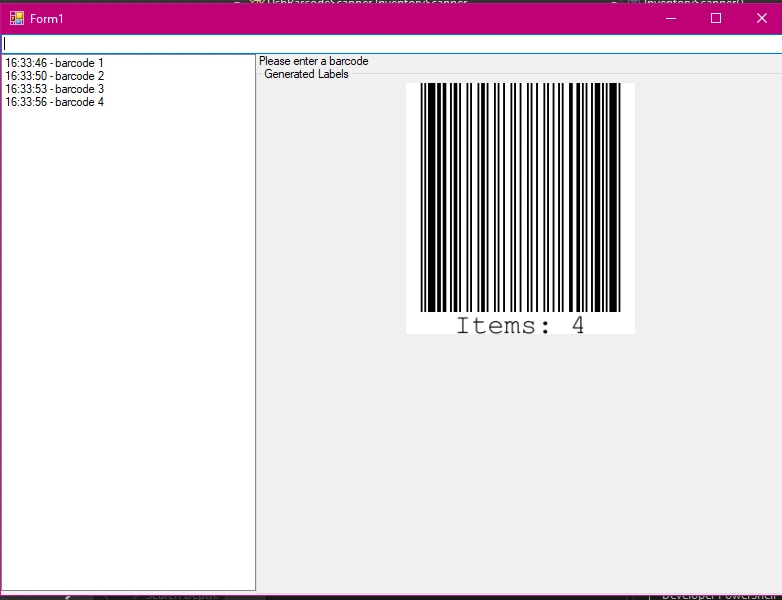Viewport: 782px width, 600px height.
Task: Click empty area in scanned barcodes list
Action: 128,350
